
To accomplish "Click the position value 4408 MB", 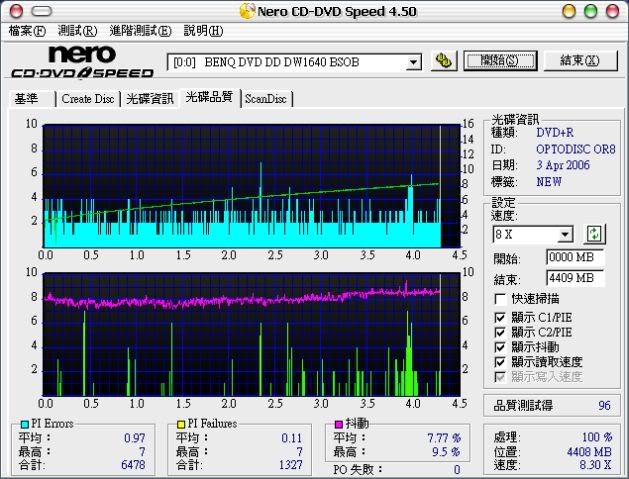I will (589, 452).
